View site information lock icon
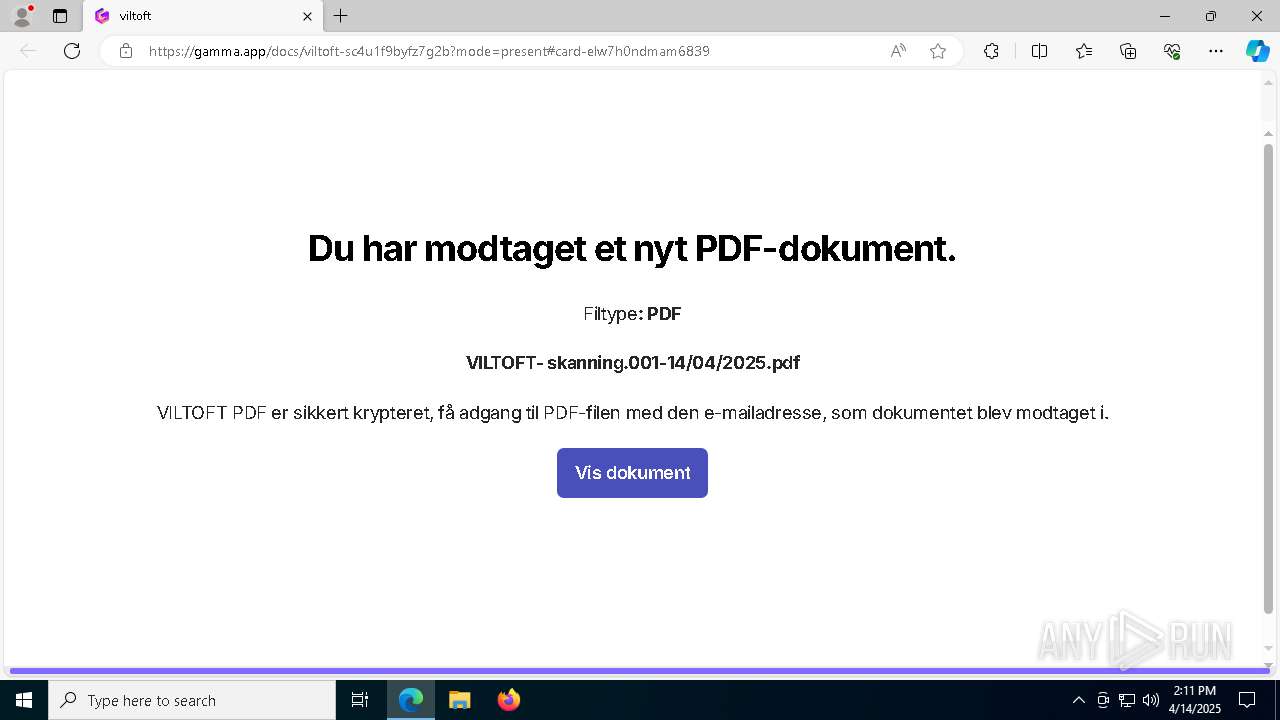The width and height of the screenshot is (1280, 720). tap(125, 51)
